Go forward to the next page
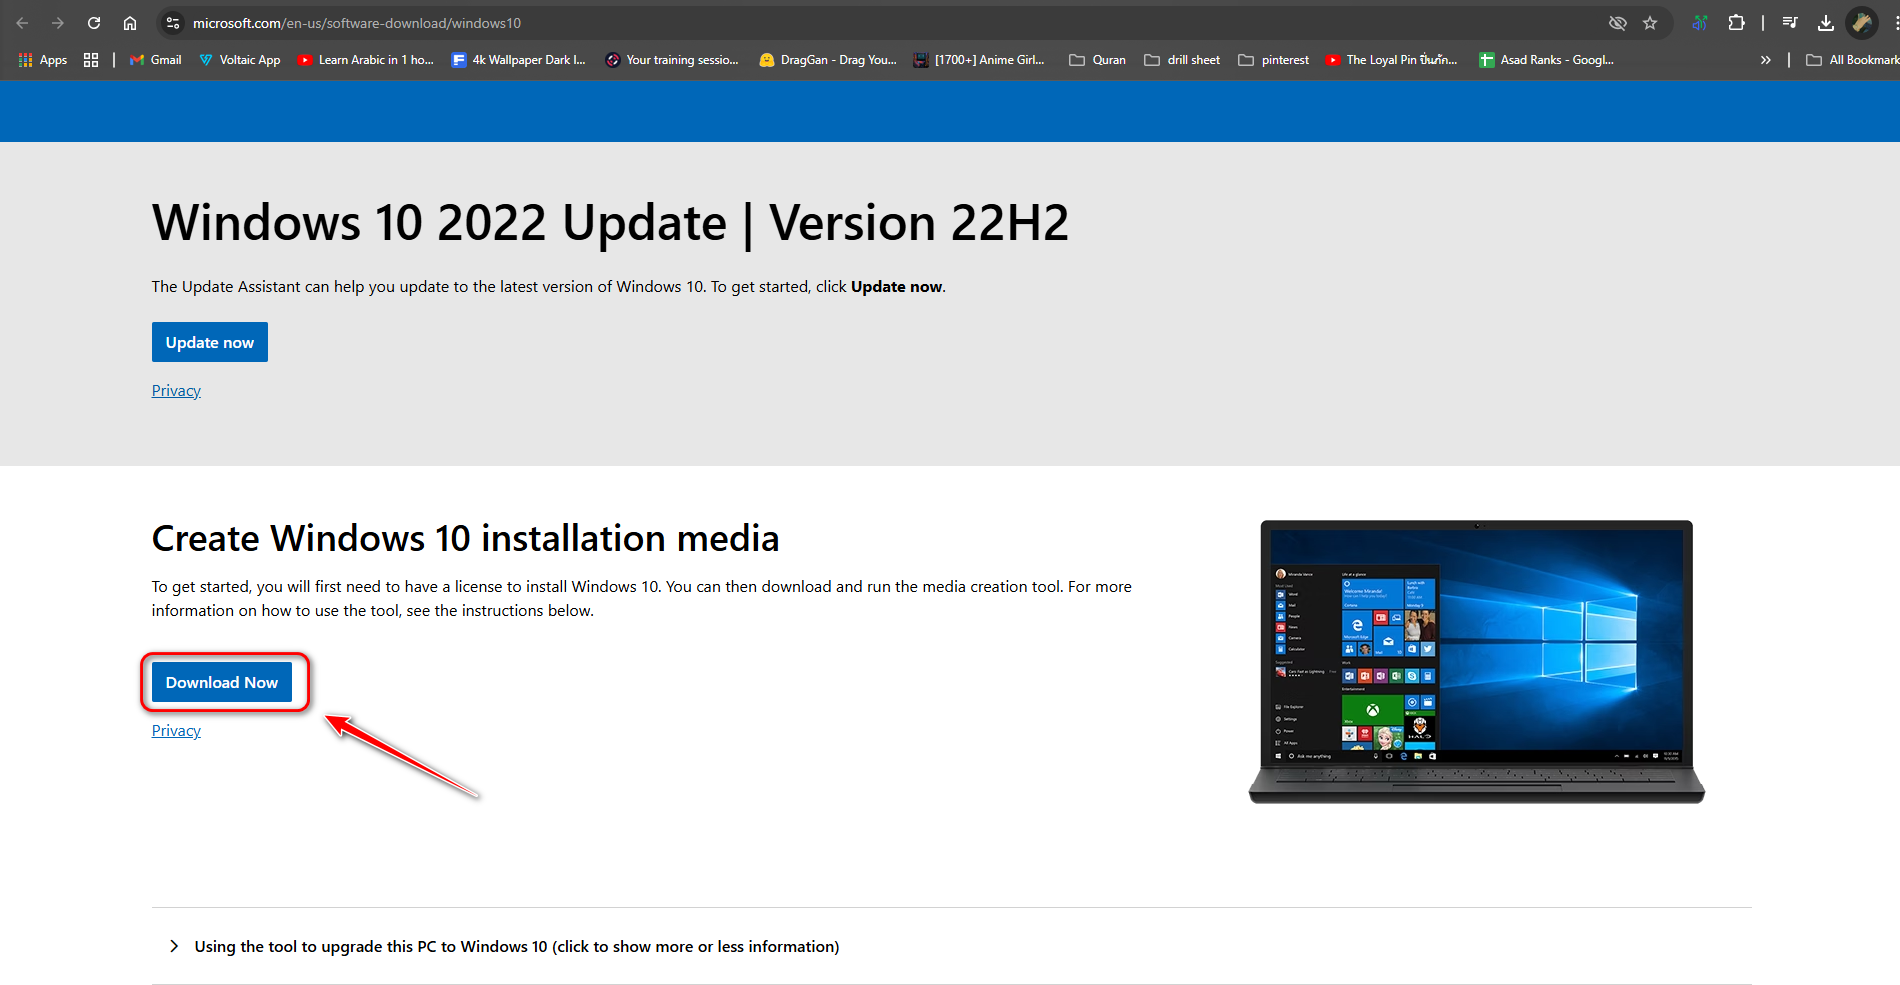Image resolution: width=1900 pixels, height=985 pixels. point(58,23)
